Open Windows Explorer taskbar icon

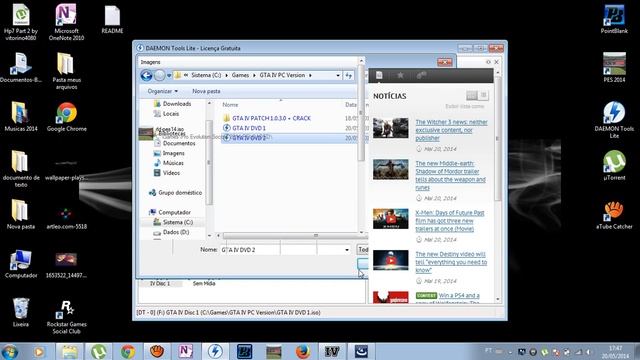[69, 351]
